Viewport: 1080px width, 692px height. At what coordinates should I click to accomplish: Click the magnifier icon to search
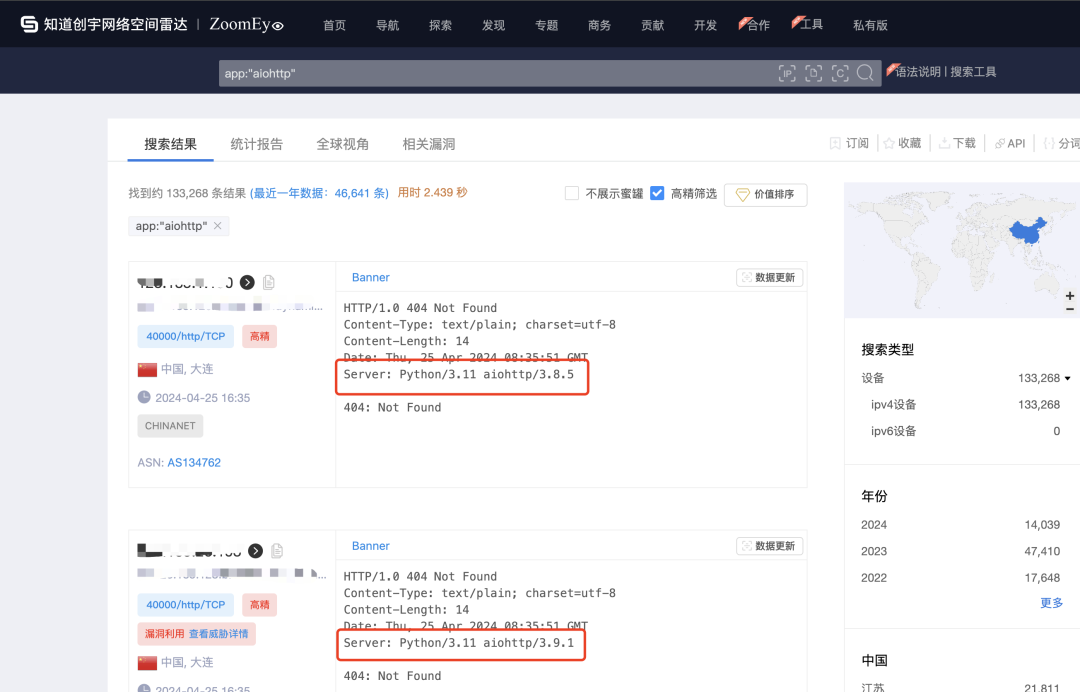(x=865, y=73)
